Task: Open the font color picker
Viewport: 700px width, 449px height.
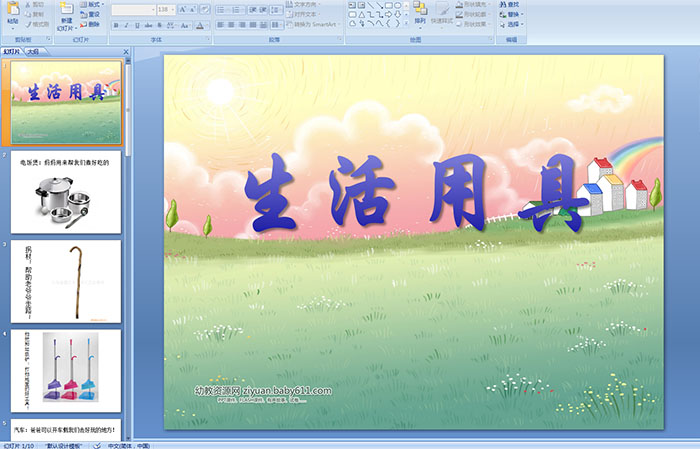Action: click(200, 24)
